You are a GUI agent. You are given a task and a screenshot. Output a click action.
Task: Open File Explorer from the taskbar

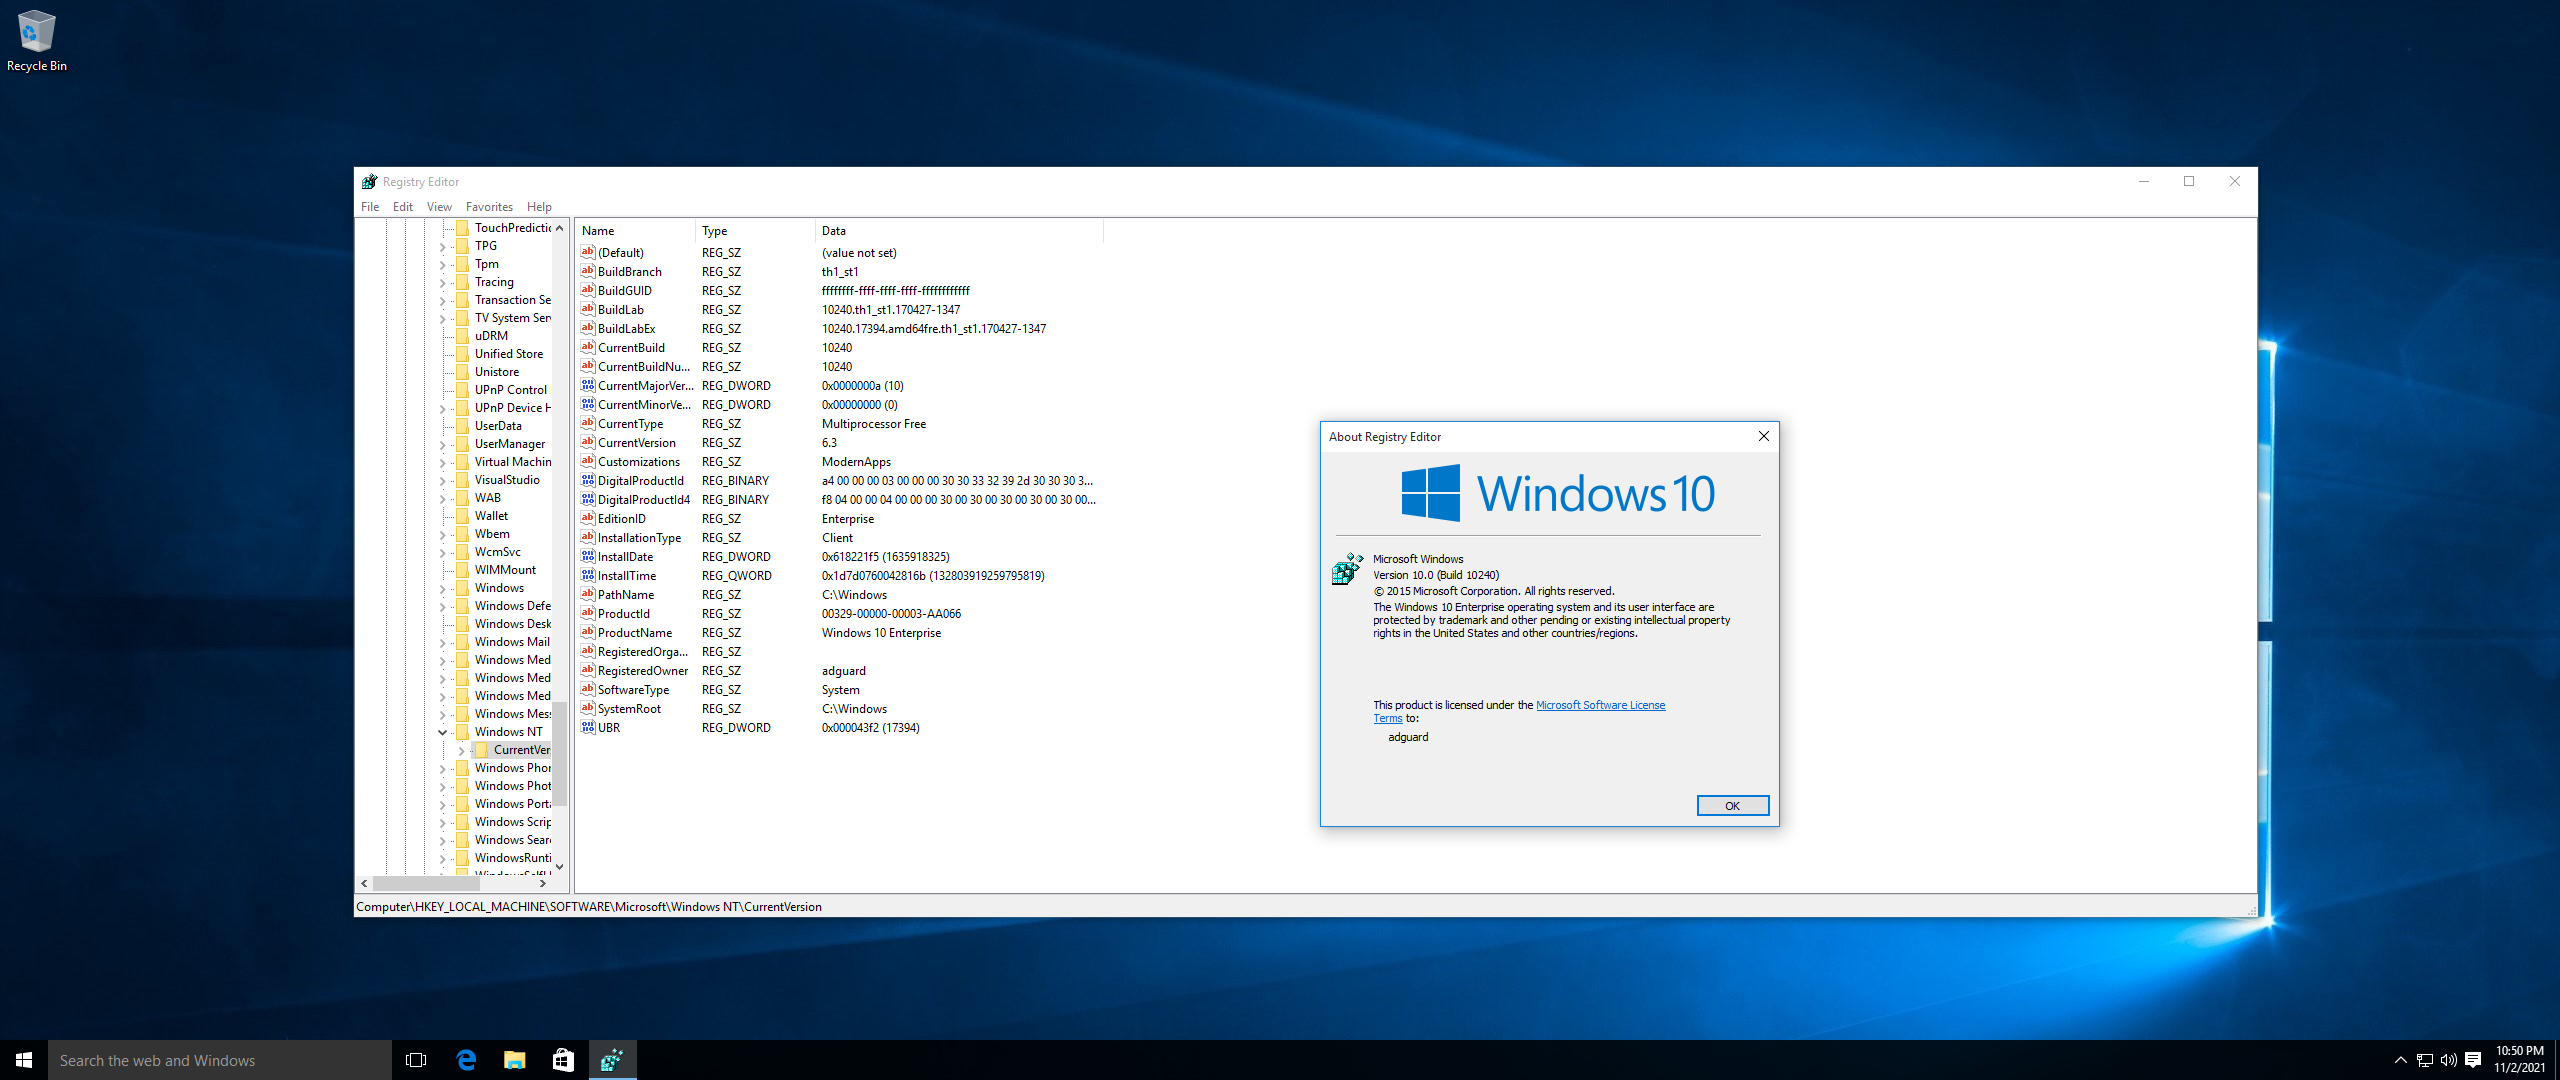pyautogui.click(x=515, y=1060)
